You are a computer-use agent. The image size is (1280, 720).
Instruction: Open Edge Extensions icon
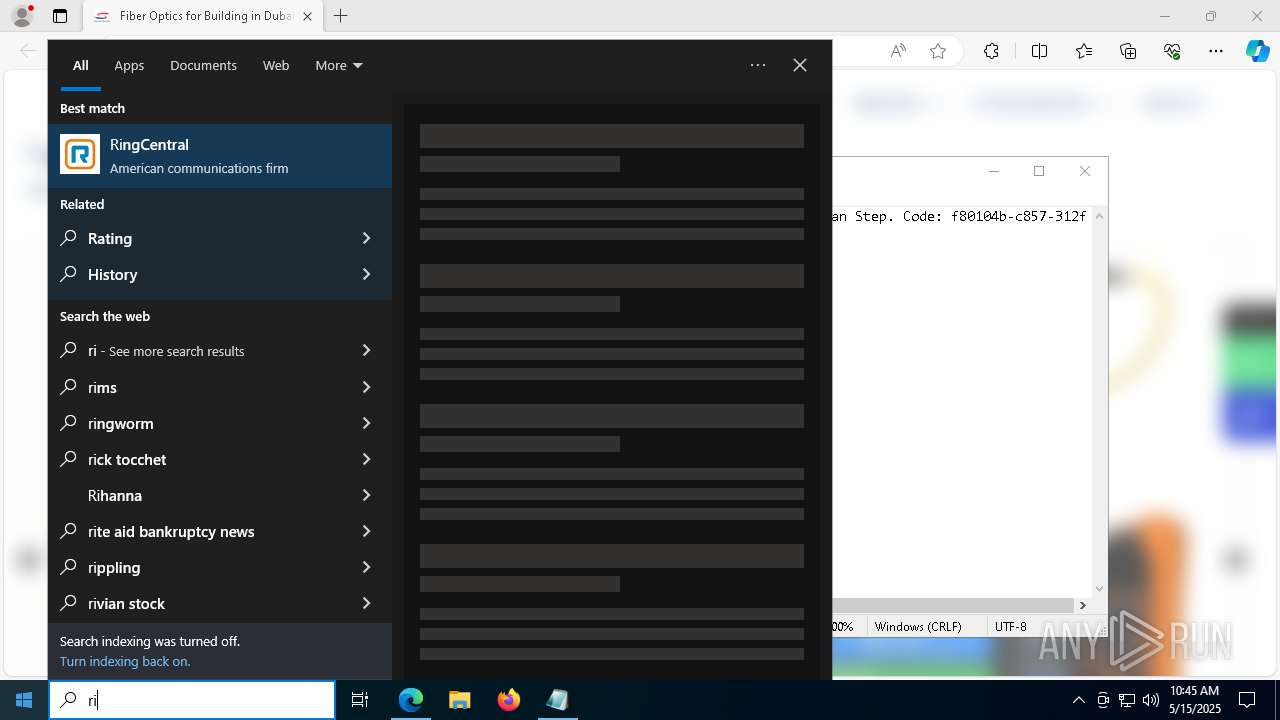(x=991, y=51)
